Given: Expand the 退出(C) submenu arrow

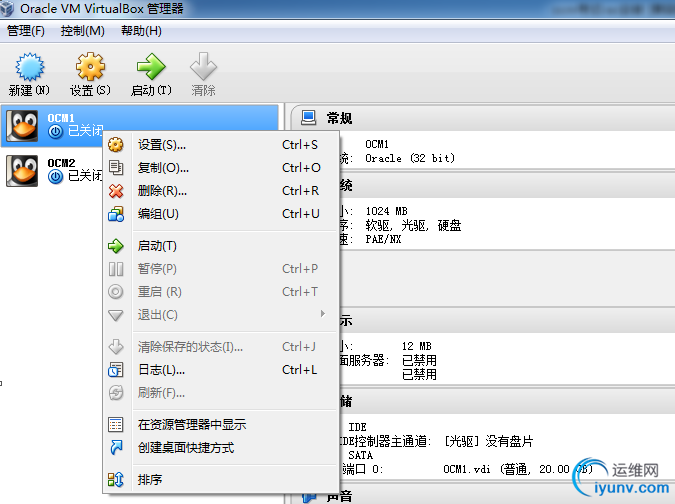Looking at the screenshot, I should click(323, 314).
